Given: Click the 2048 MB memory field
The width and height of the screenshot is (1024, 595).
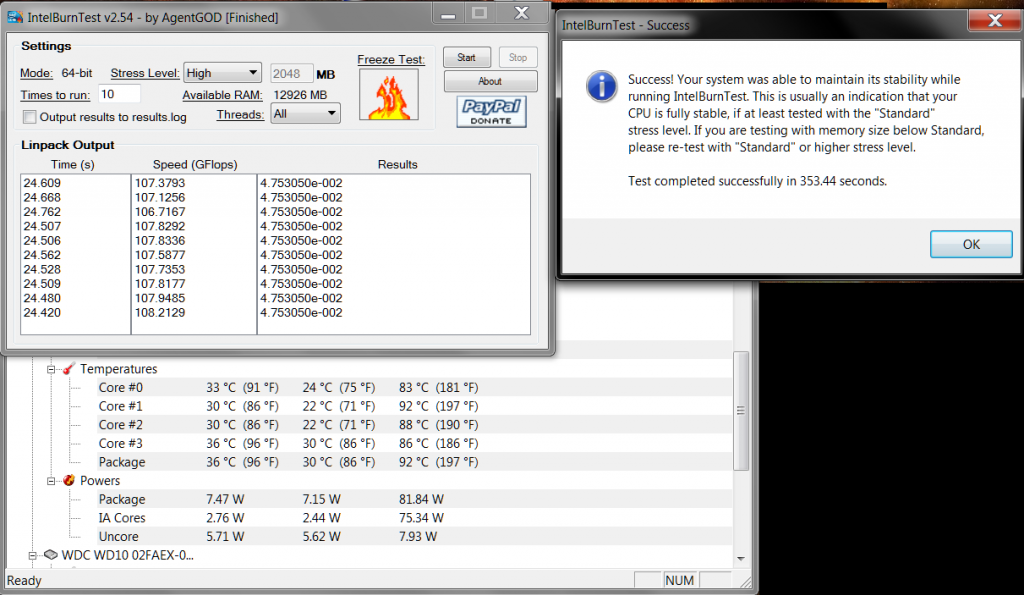Looking at the screenshot, I should point(291,74).
